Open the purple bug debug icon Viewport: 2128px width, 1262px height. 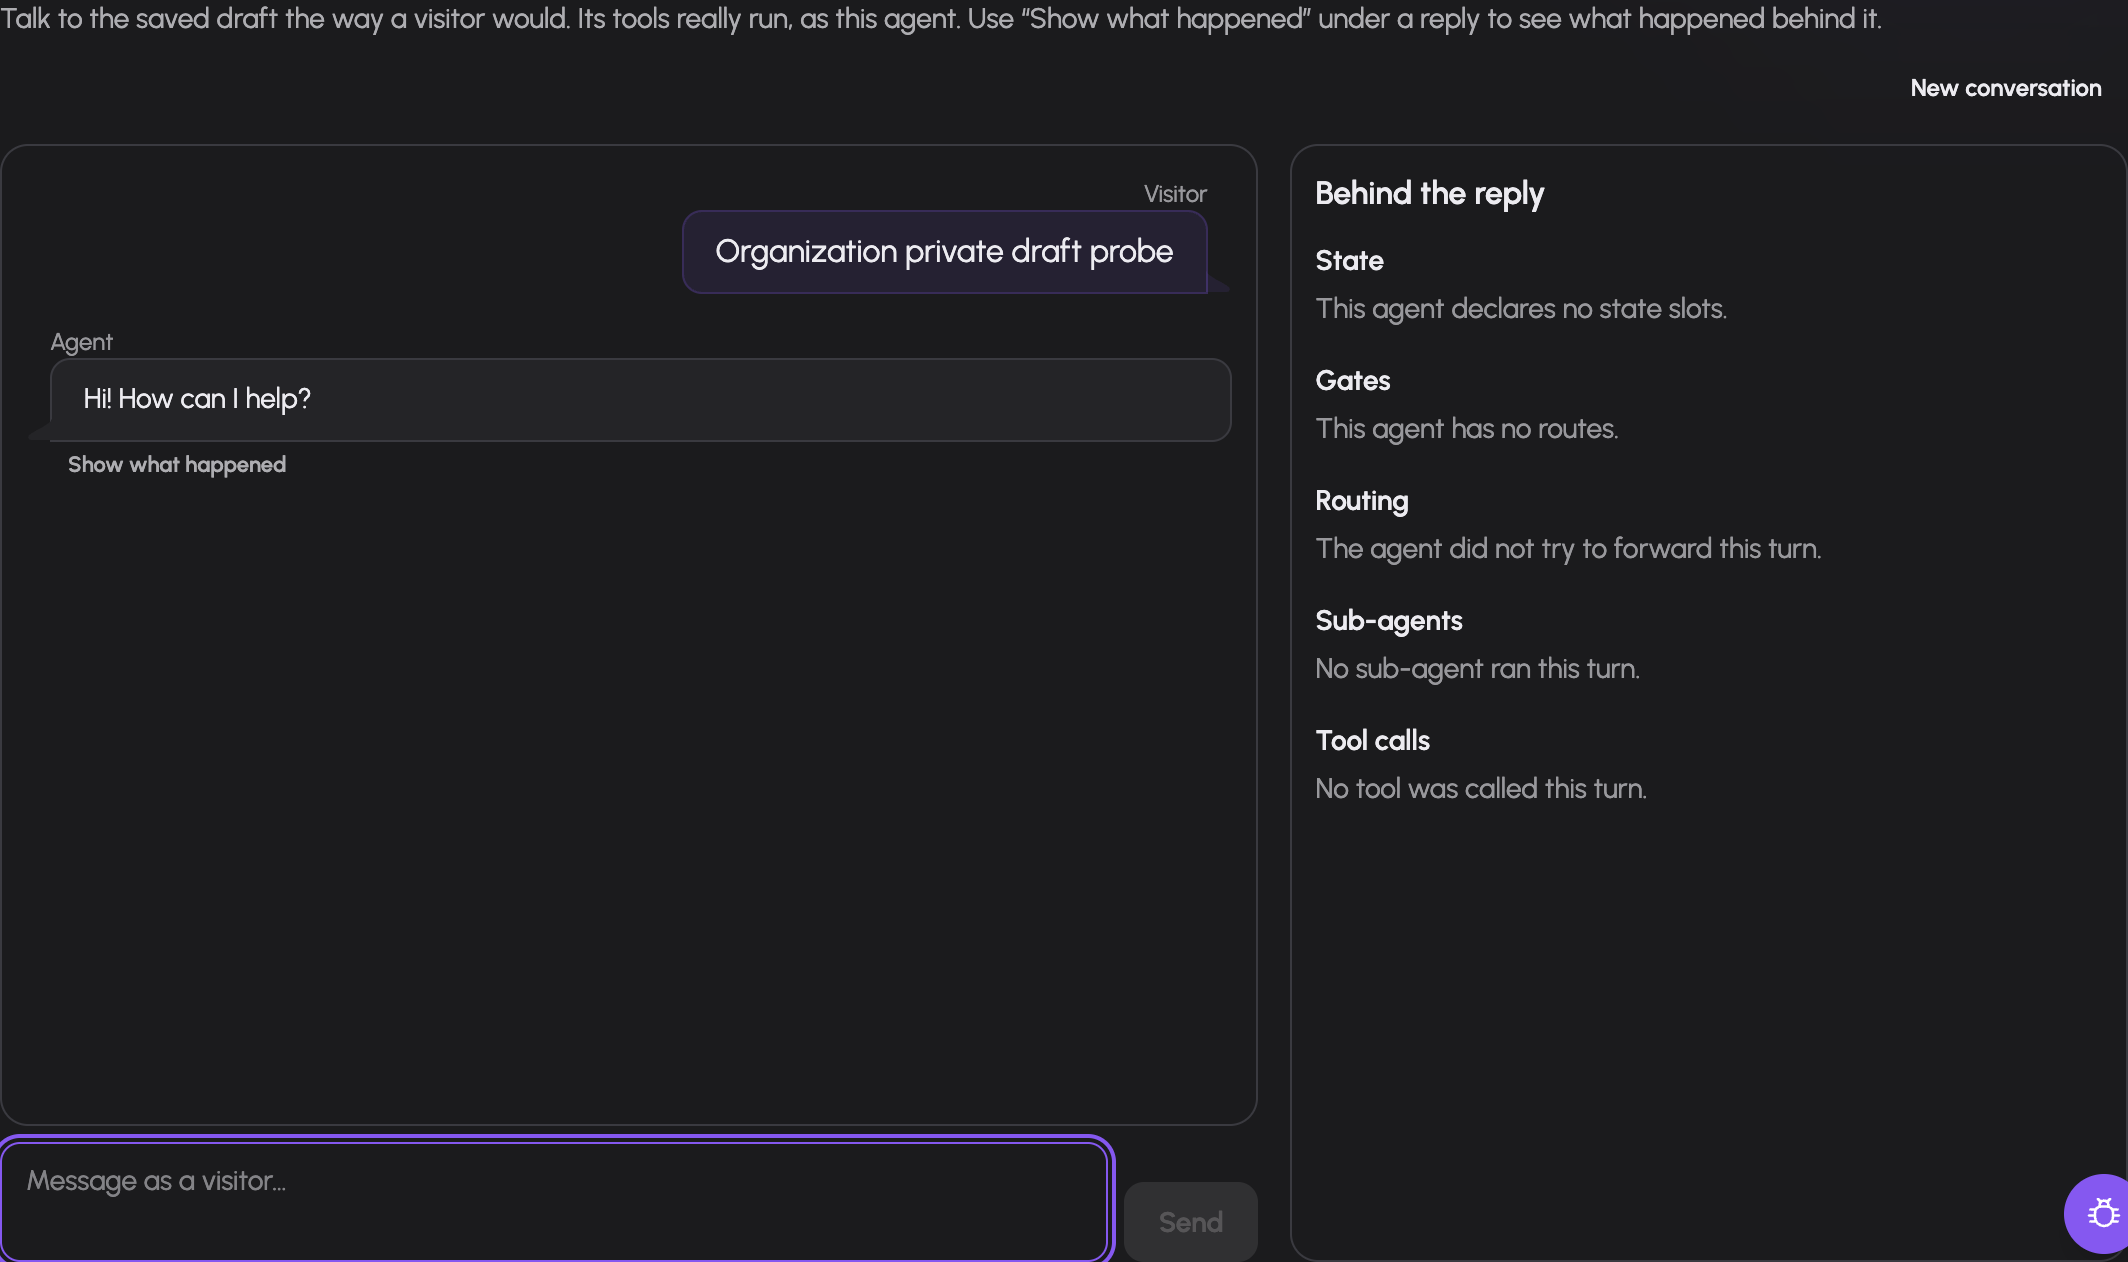coord(2101,1213)
